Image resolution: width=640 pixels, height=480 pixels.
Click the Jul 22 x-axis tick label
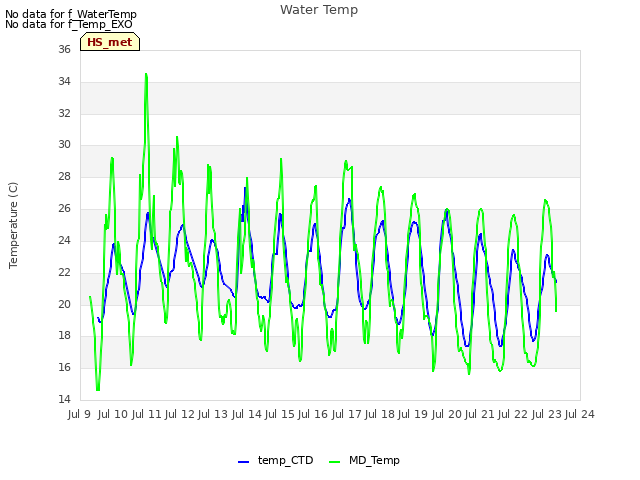click(x=513, y=414)
